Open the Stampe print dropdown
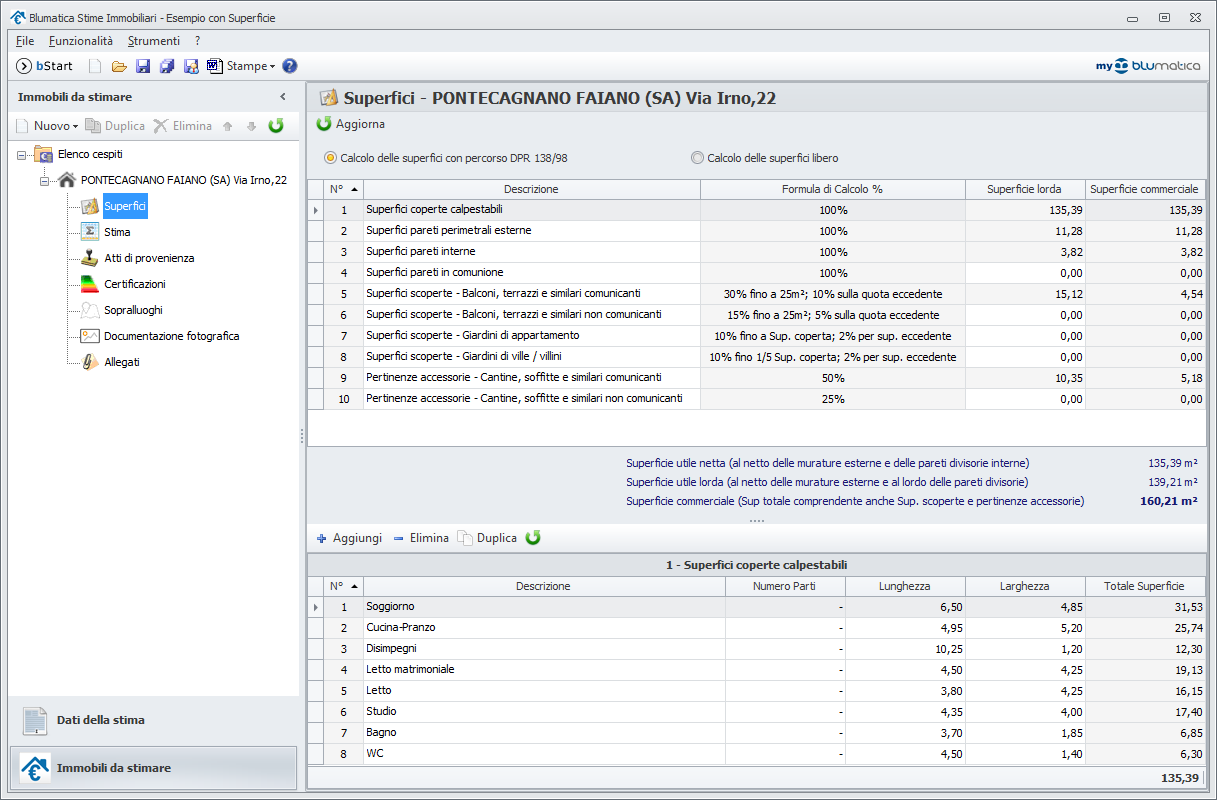 241,66
